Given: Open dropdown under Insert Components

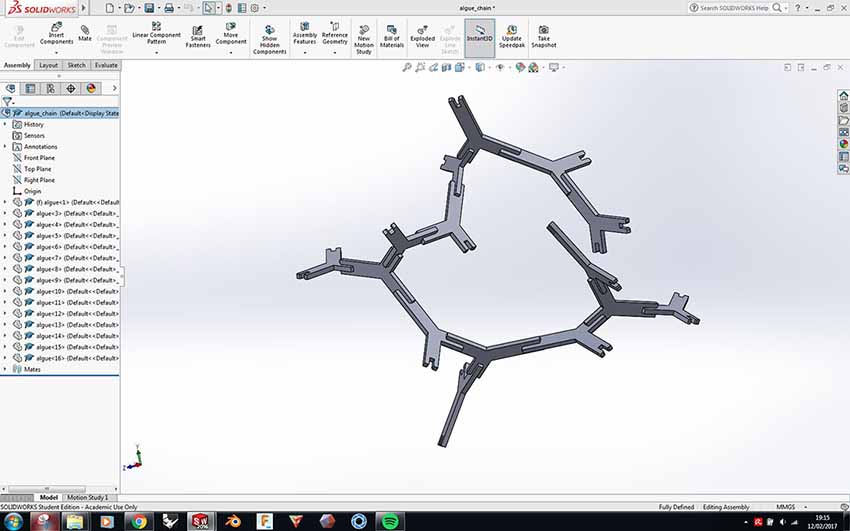Looking at the screenshot, I should (x=56, y=53).
